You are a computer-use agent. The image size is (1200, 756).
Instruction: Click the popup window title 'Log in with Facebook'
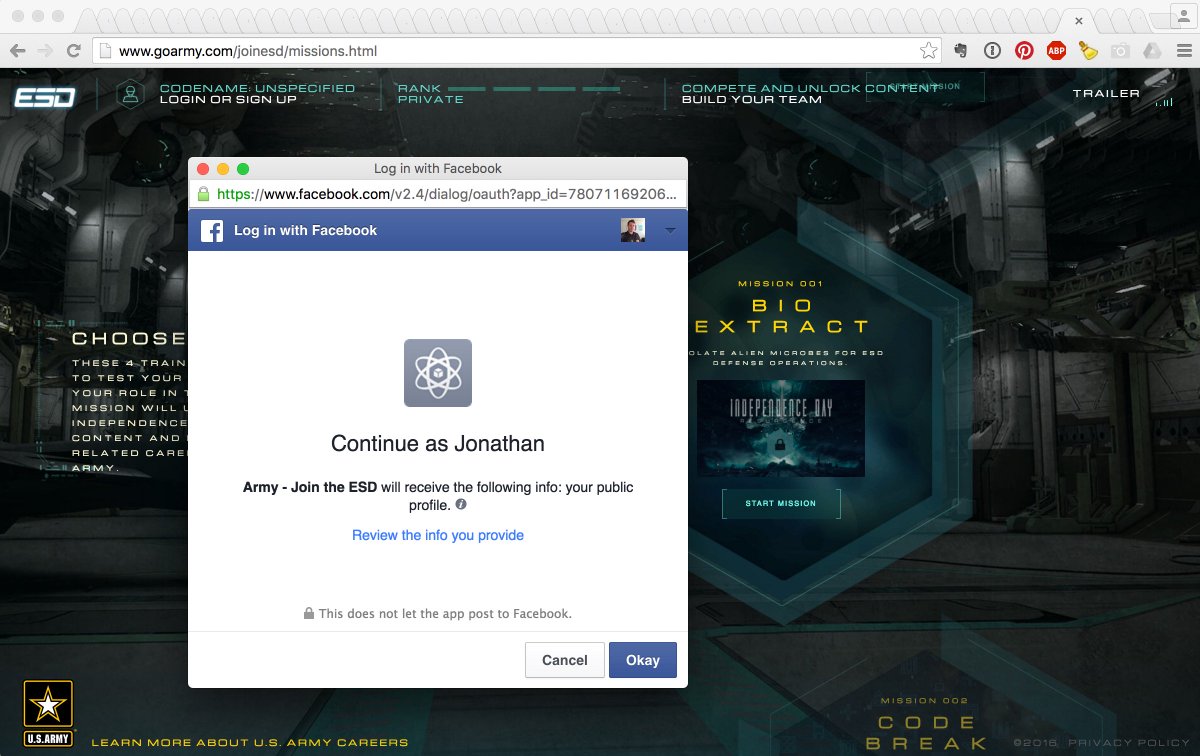(438, 168)
